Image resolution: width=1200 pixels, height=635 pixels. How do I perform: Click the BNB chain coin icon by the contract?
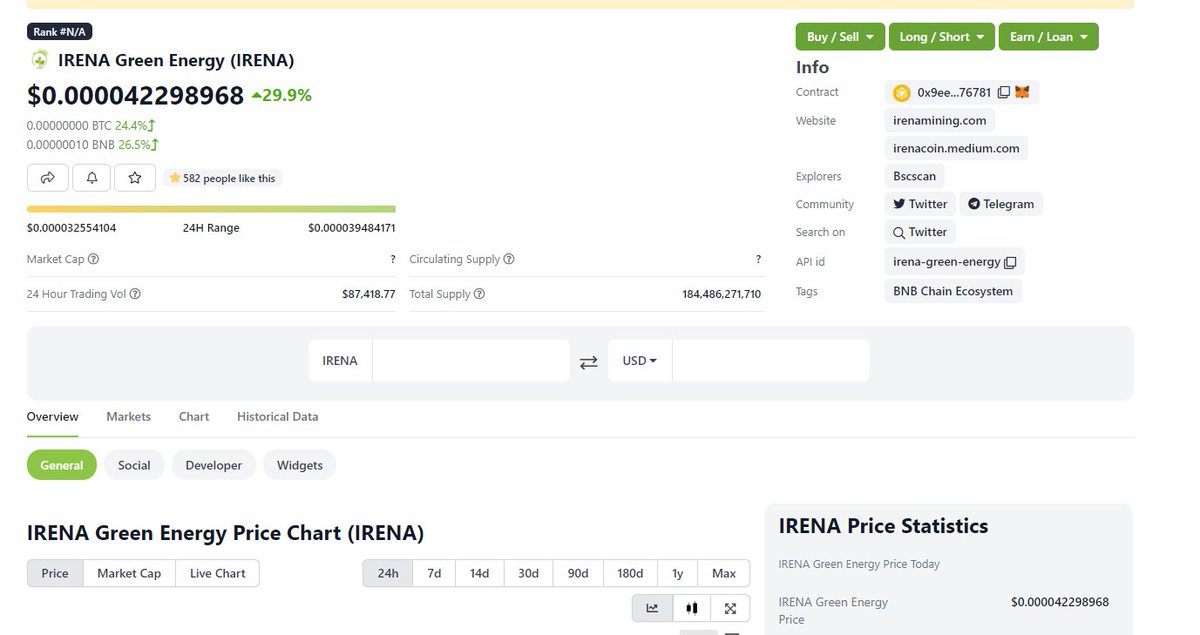902,93
